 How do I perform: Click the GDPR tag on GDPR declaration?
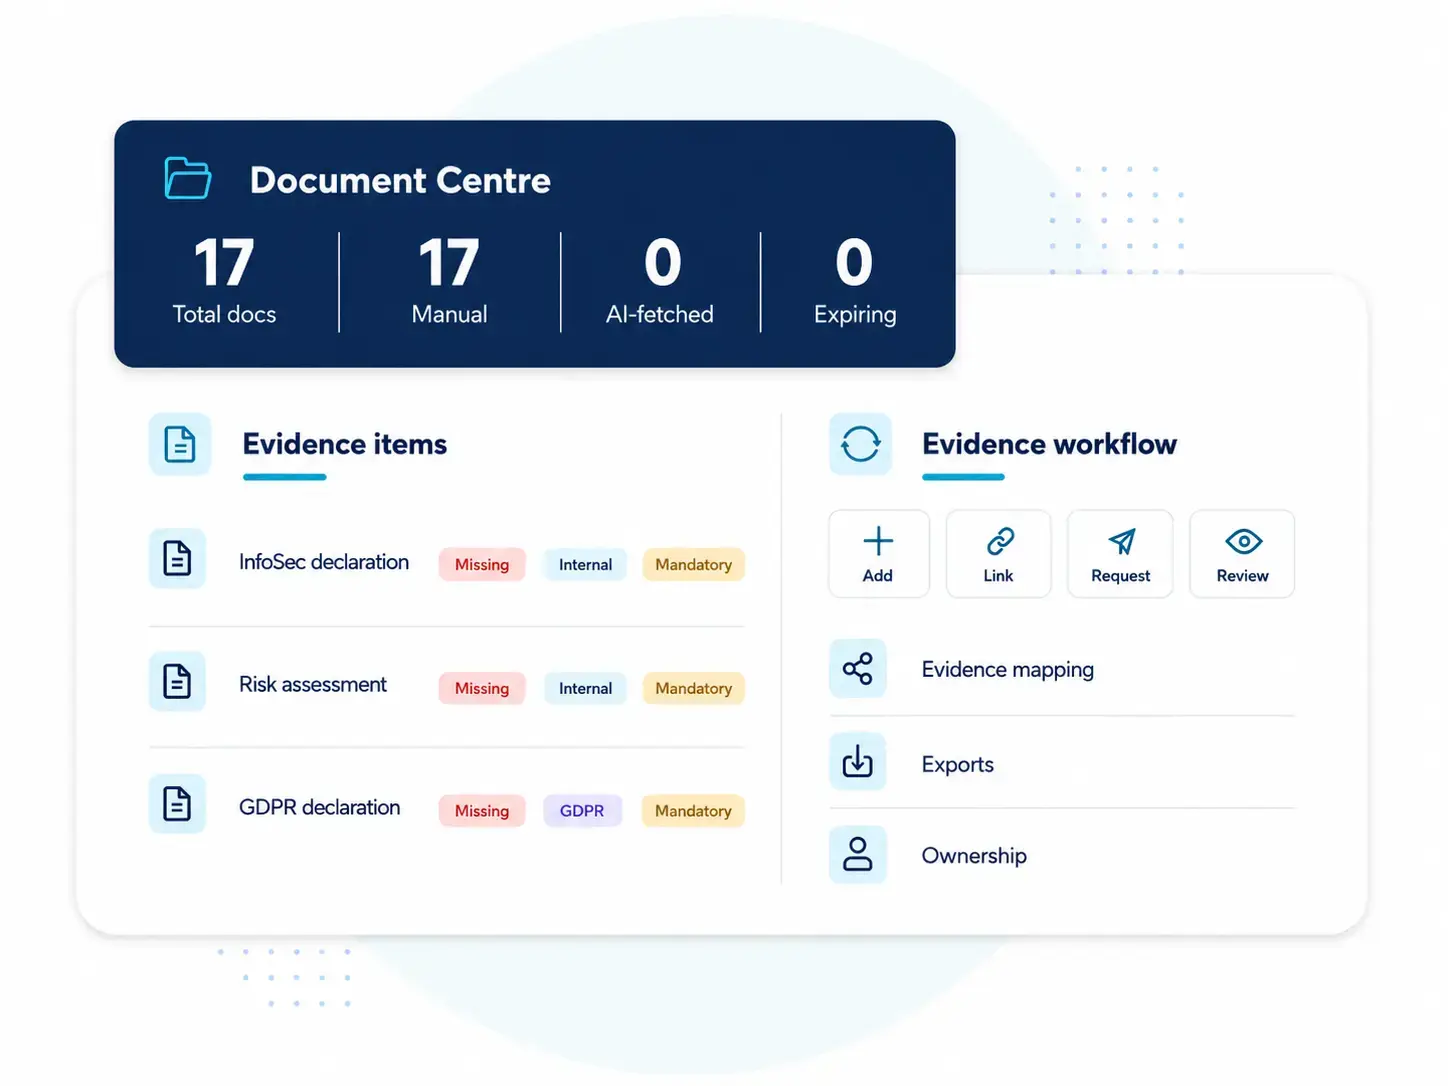point(582,810)
